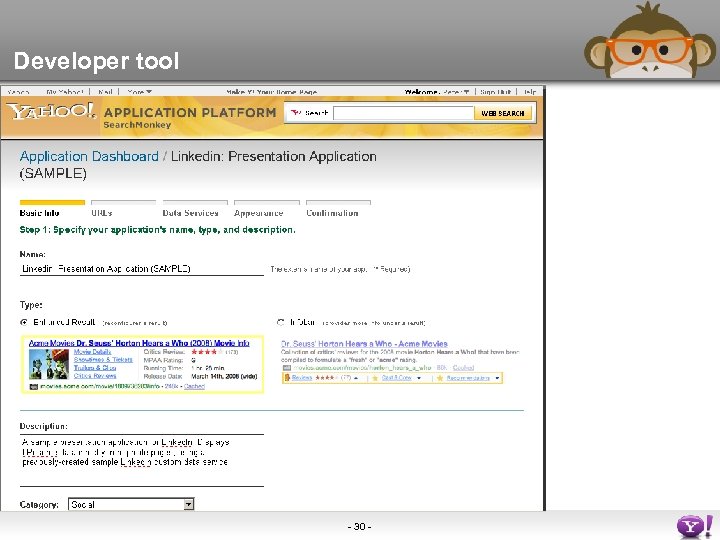Click the Movie Details link in Enhanced Result

pyautogui.click(x=92, y=352)
